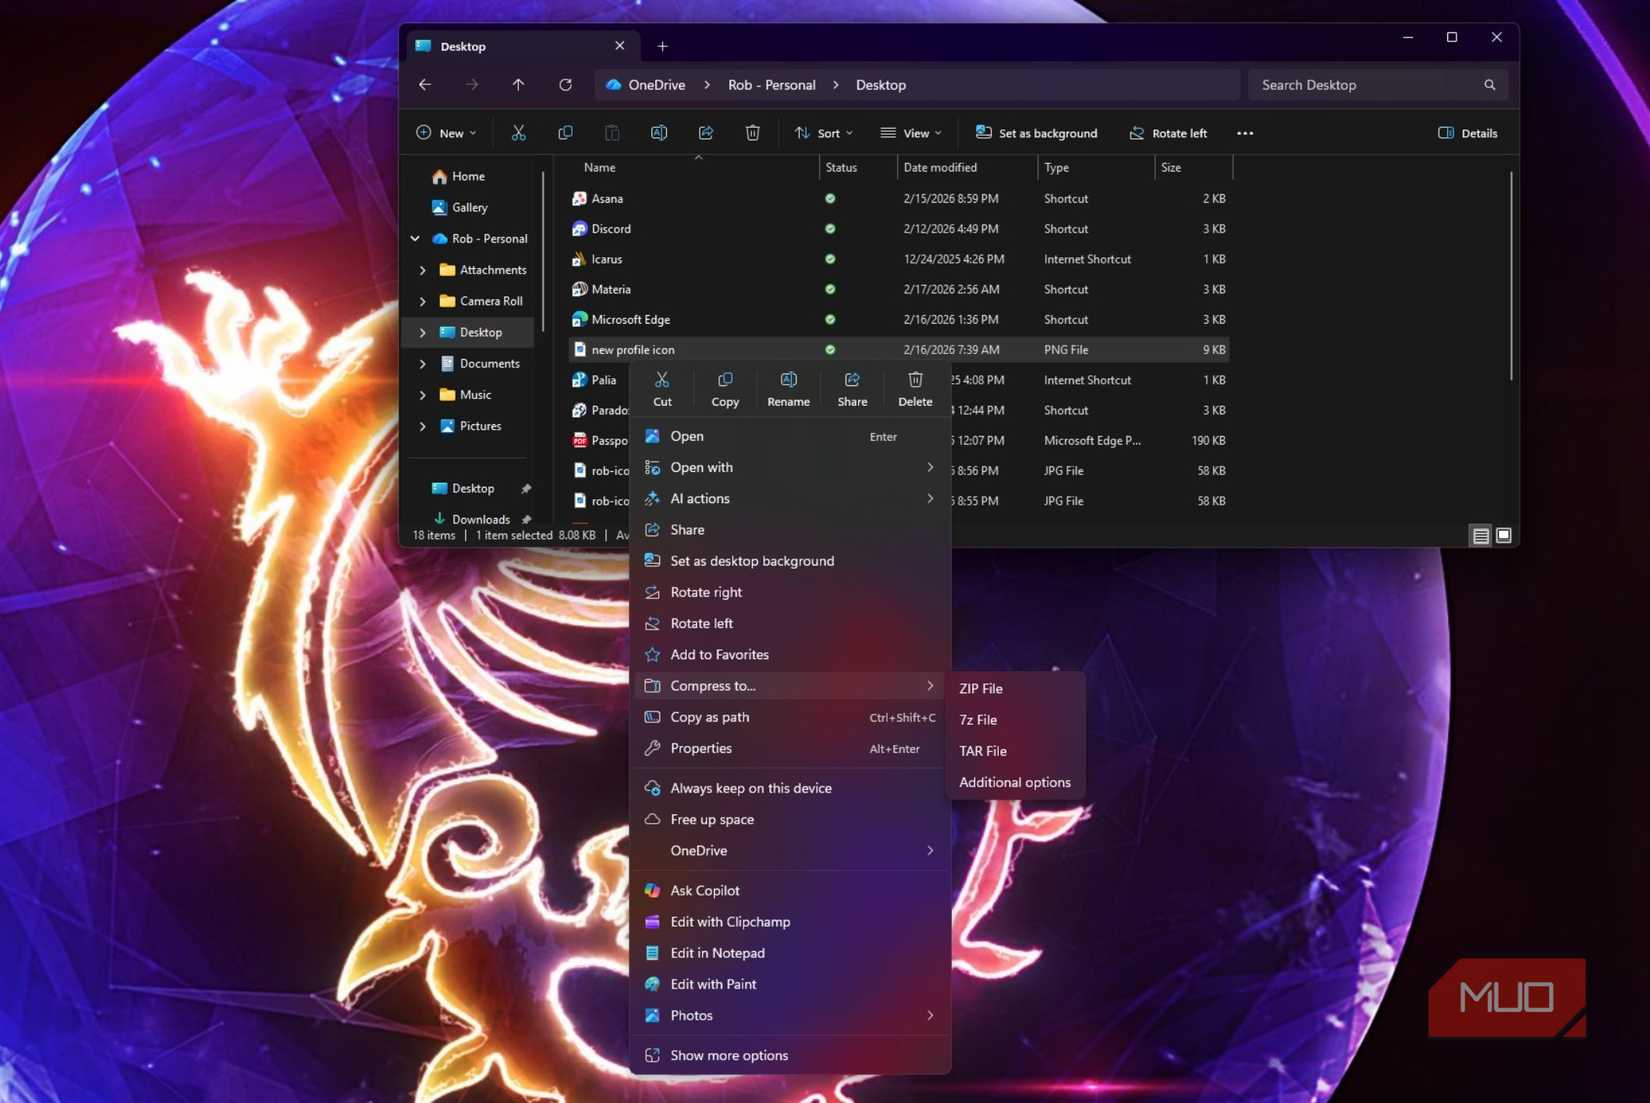Select Always keep on this device
Viewport: 1650px width, 1103px height.
790,788
